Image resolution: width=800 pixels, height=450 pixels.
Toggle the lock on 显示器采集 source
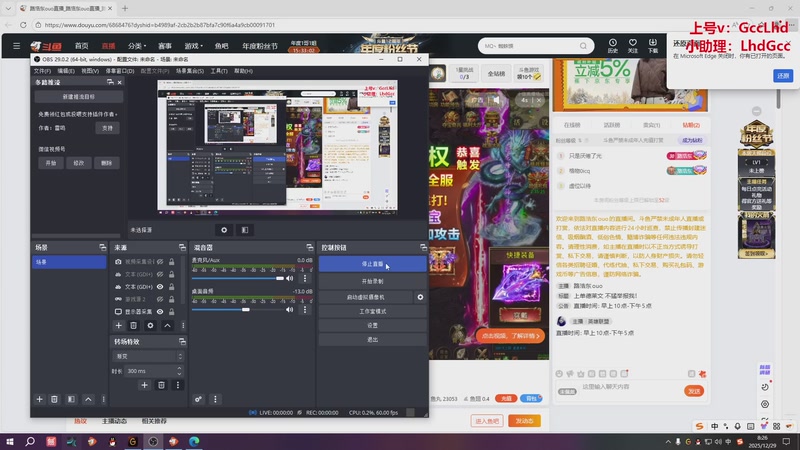pos(171,312)
